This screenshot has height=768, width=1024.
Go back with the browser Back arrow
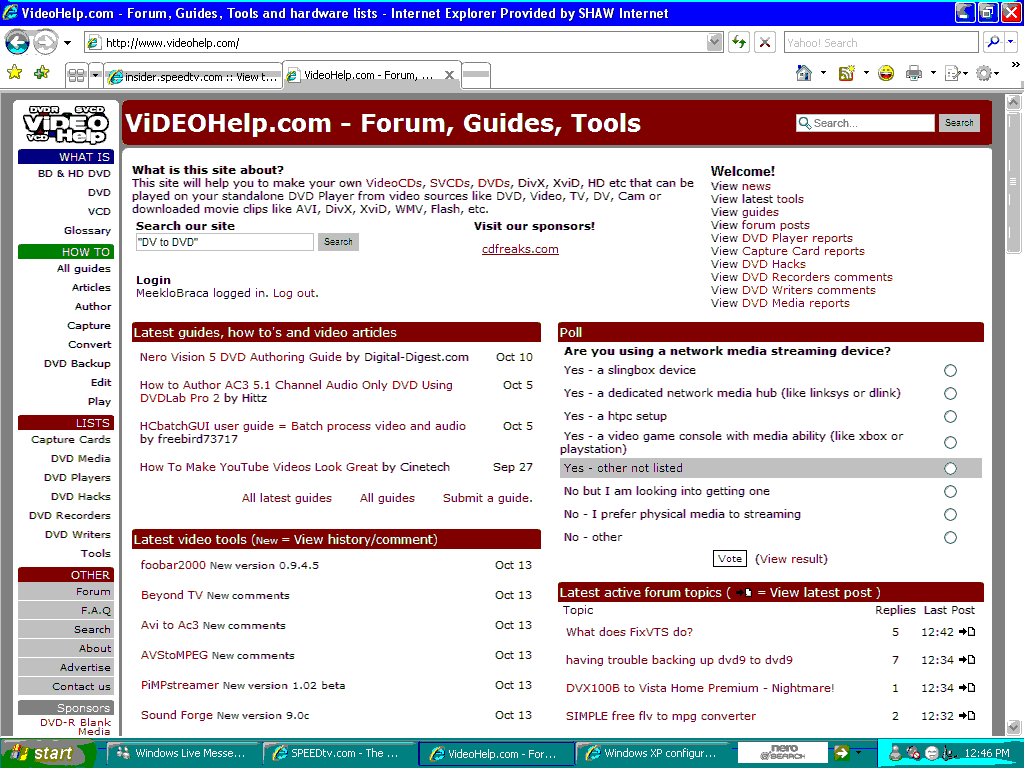17,43
